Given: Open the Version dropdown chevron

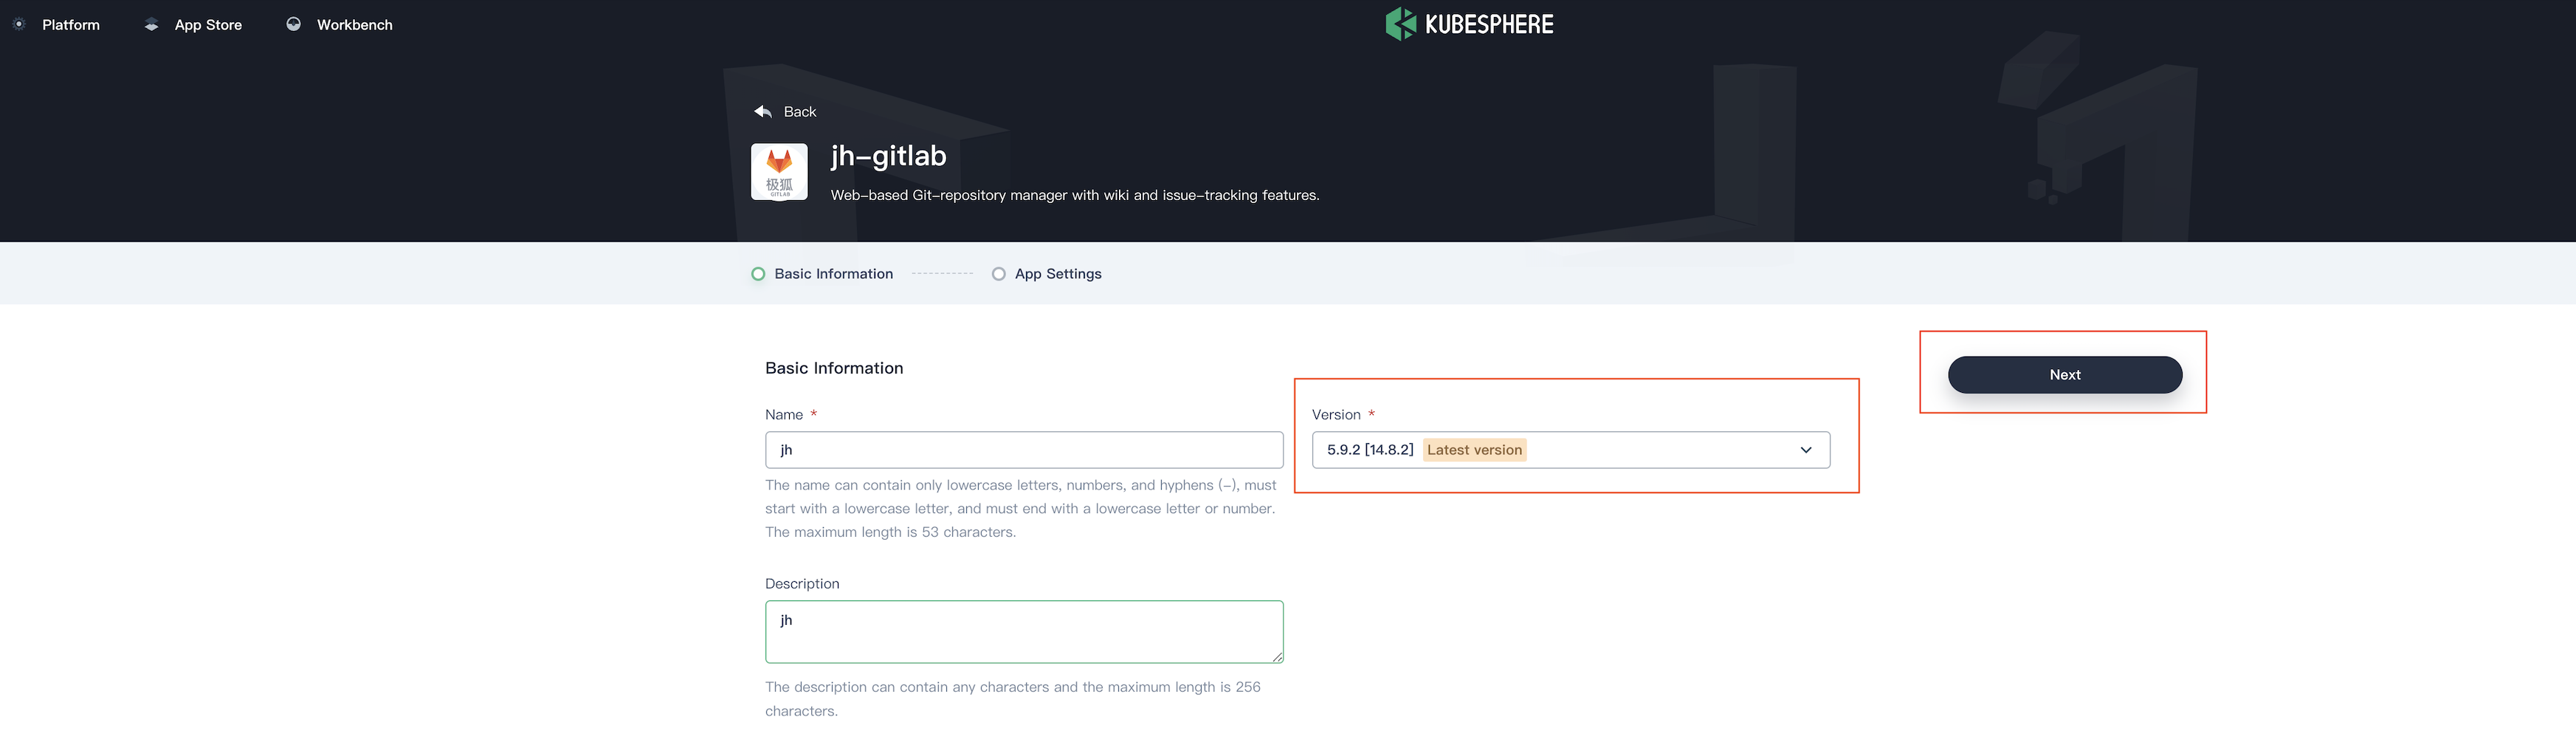Looking at the screenshot, I should [1805, 450].
